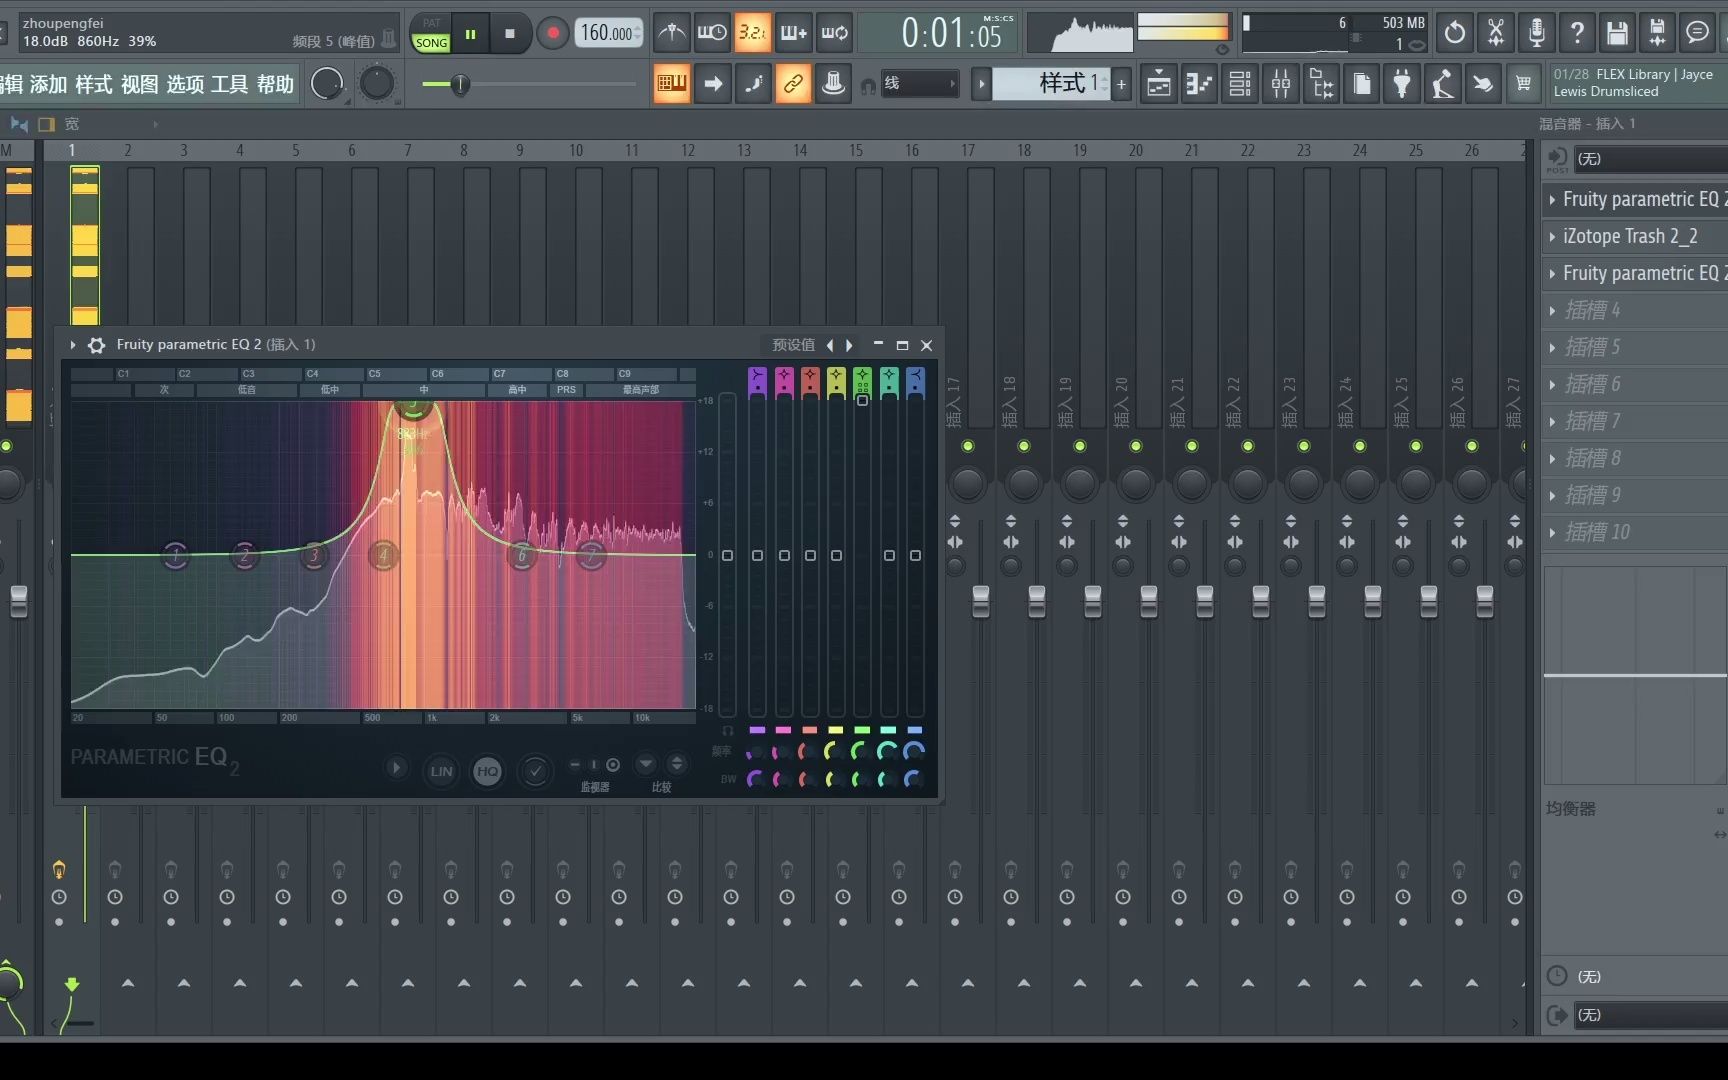The height and width of the screenshot is (1080, 1728).
Task: Toggle HQ mode in Parametric EQ 2
Action: 487,771
